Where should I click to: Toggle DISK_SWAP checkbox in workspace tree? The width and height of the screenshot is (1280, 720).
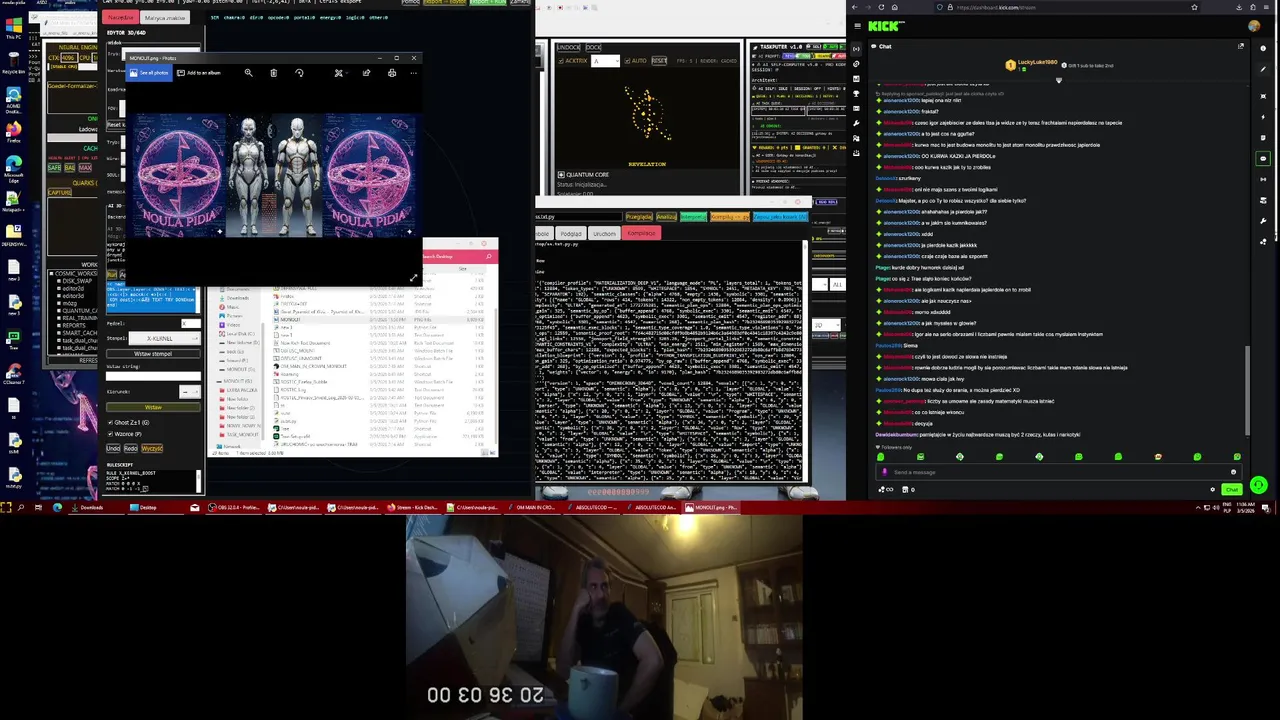pos(58,281)
